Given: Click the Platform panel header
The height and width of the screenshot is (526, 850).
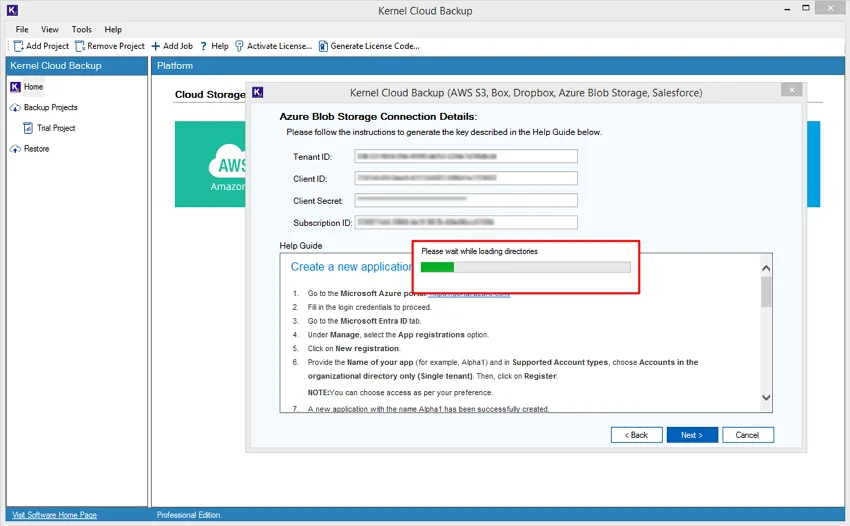Looking at the screenshot, I should click(x=498, y=66).
